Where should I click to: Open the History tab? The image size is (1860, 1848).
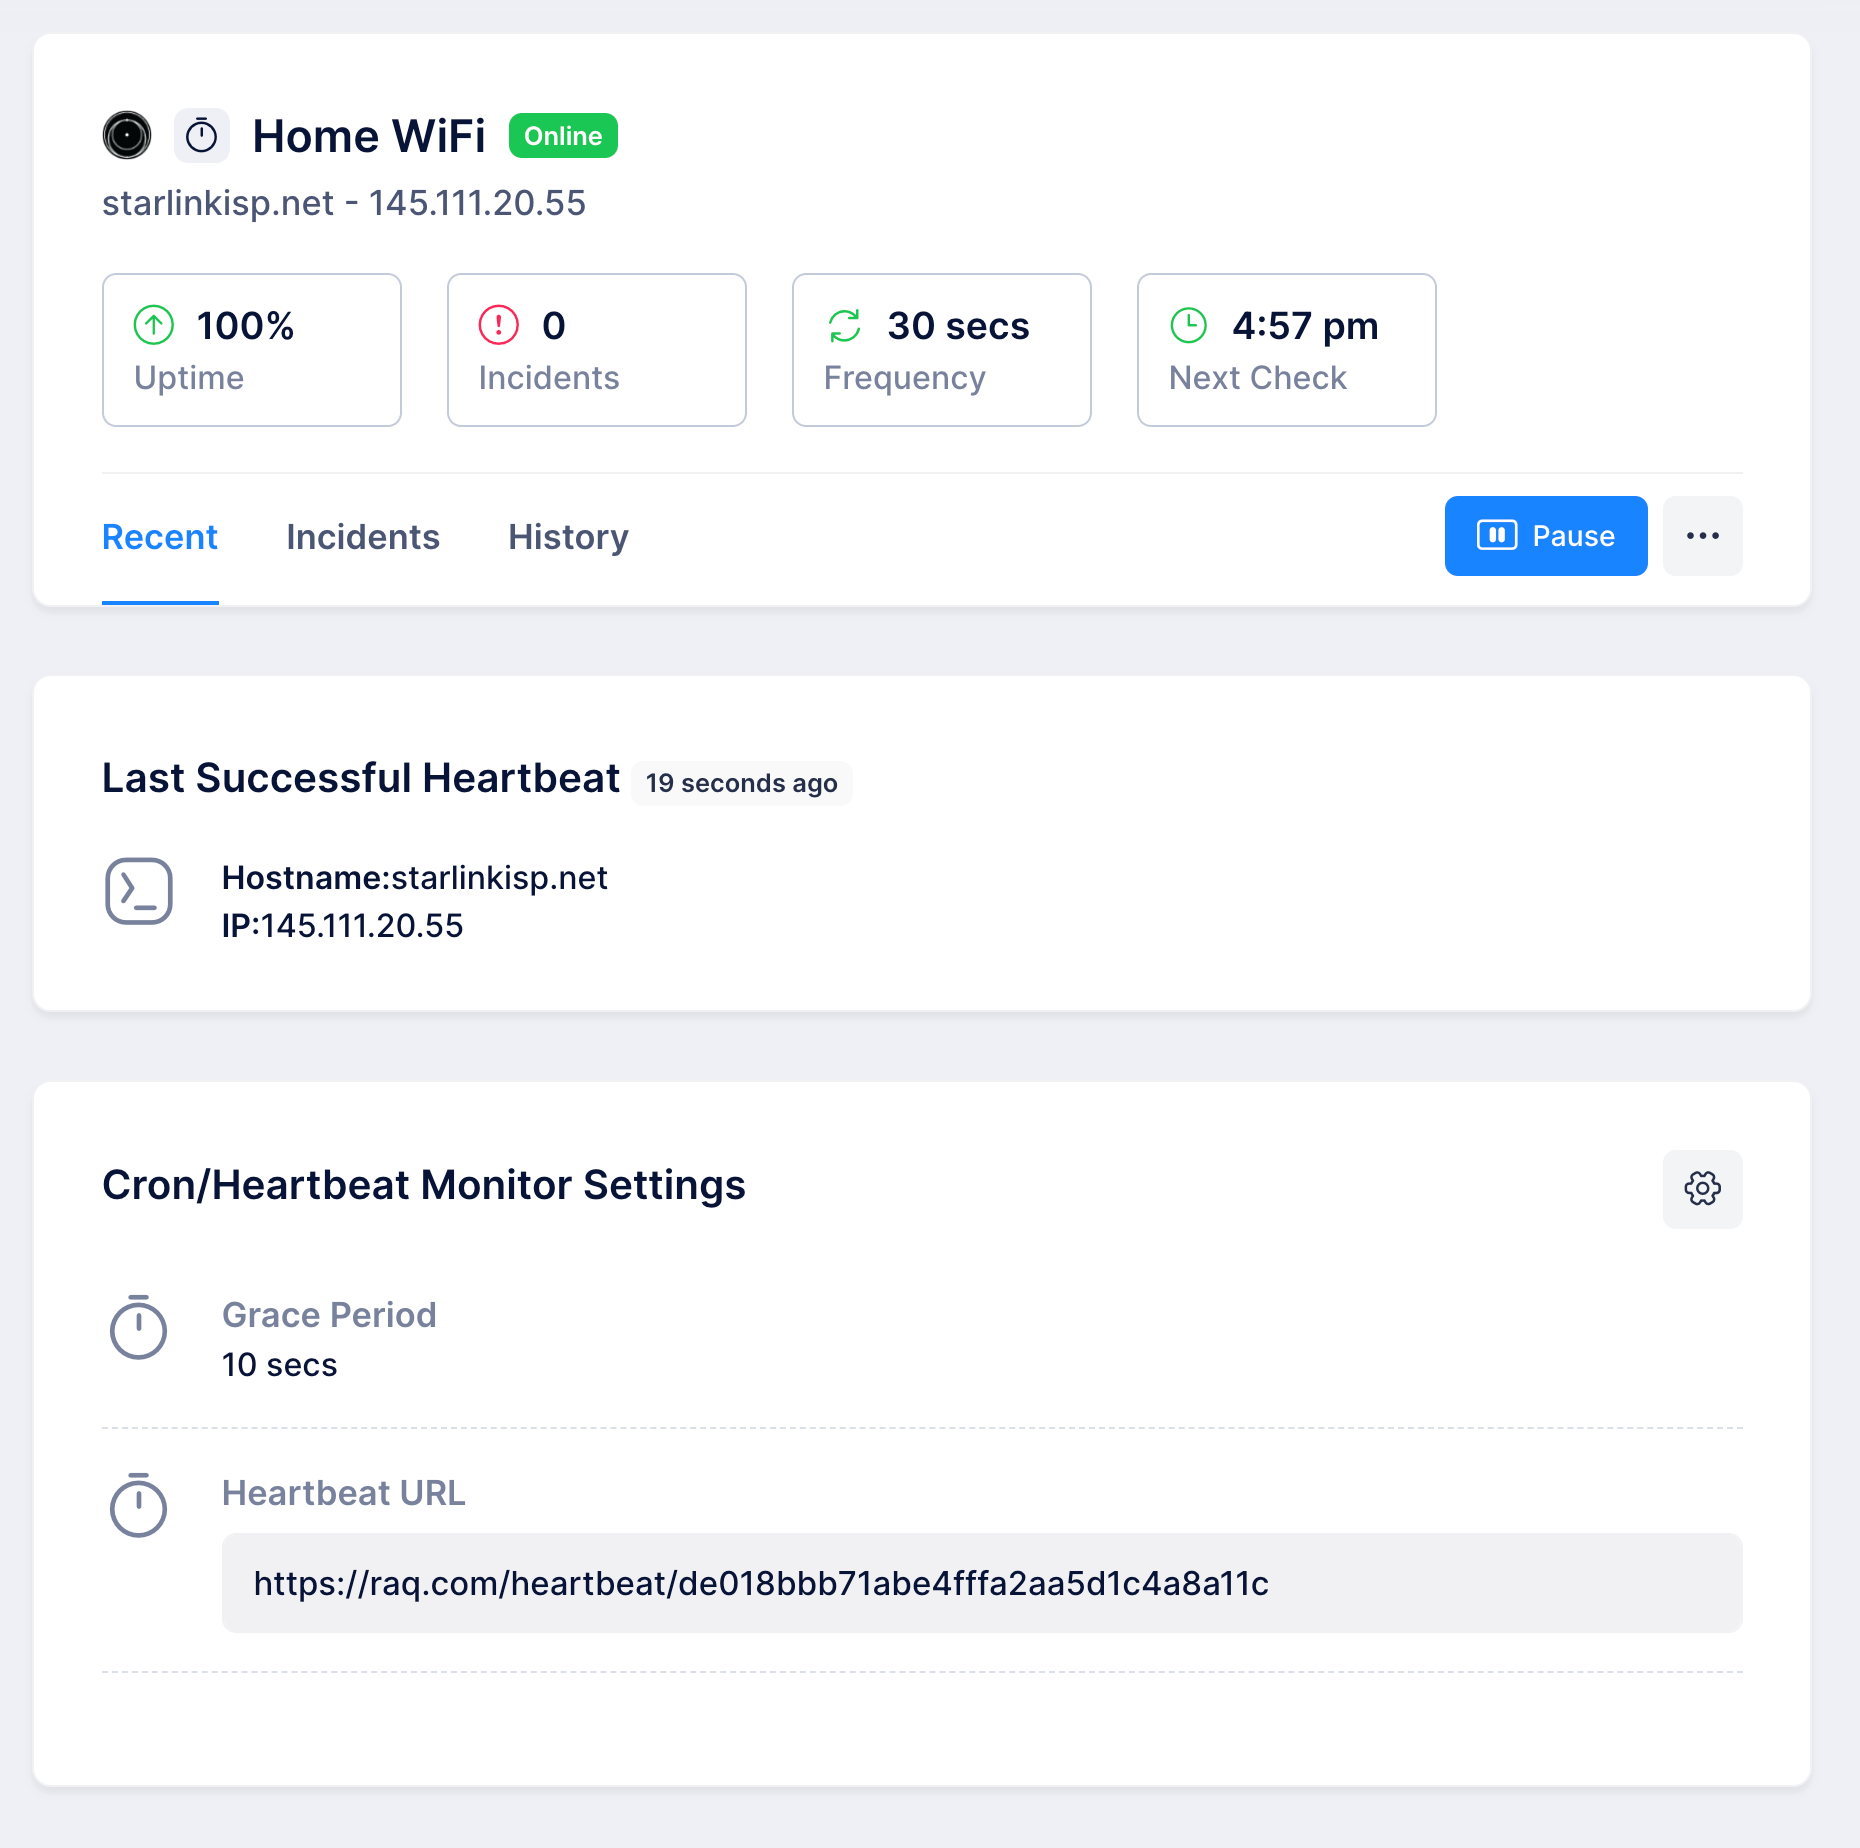(567, 537)
